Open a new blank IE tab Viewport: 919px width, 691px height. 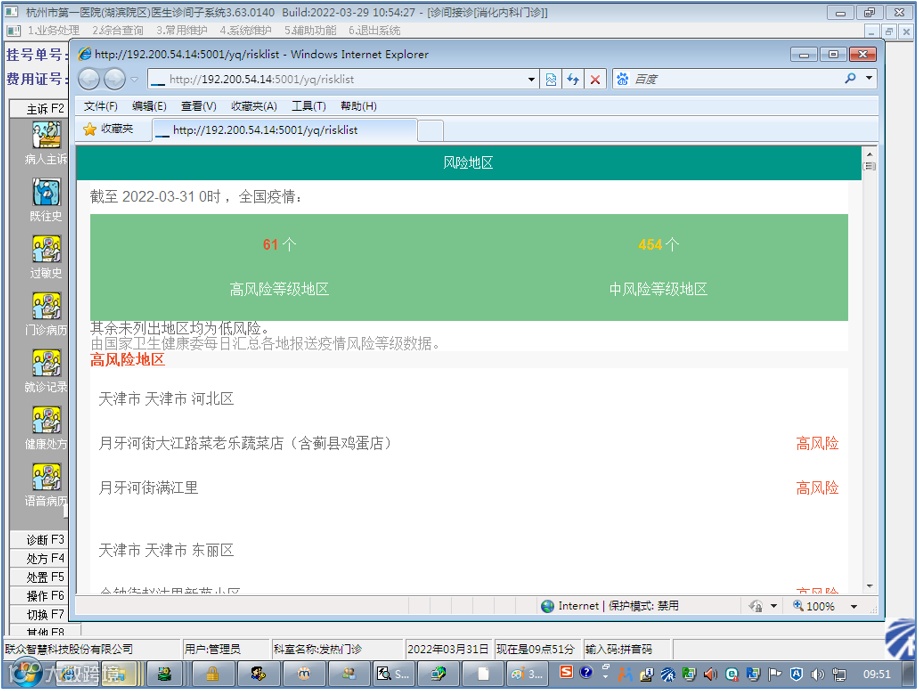pyautogui.click(x=431, y=131)
